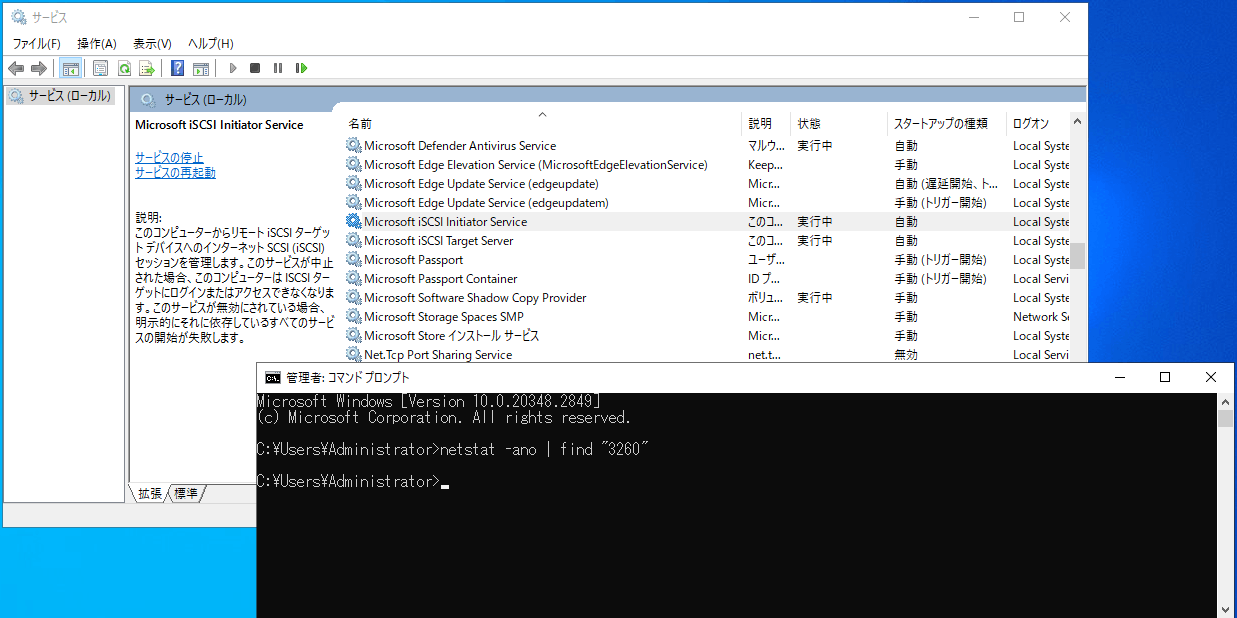Open Properties via toolbar icon
Viewport: 1237px width, 618px height.
point(100,68)
